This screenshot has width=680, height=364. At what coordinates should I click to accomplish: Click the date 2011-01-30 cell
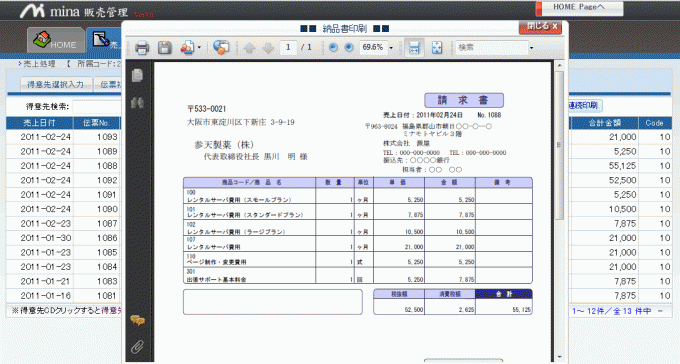pyautogui.click(x=45, y=238)
